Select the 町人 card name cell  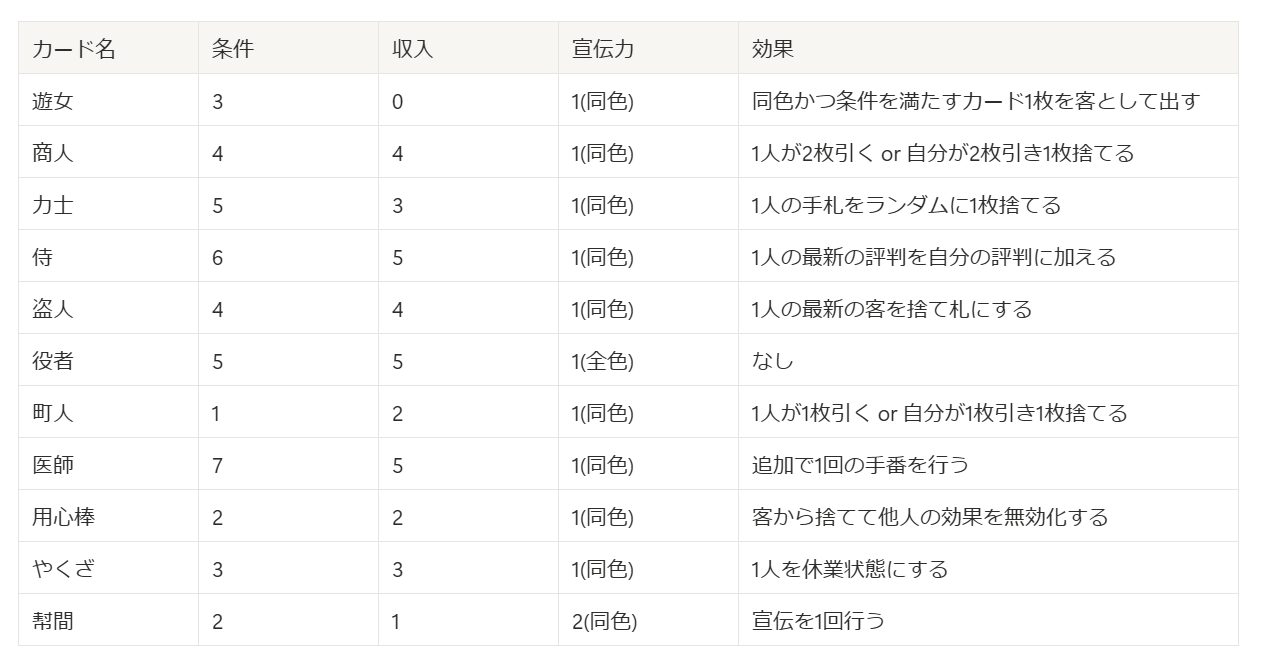[53, 413]
